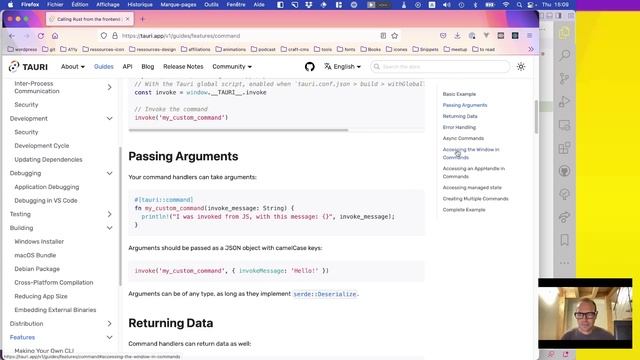Open Firefox downloads icon
Viewport: 640px width, 360px height.
click(x=458, y=36)
